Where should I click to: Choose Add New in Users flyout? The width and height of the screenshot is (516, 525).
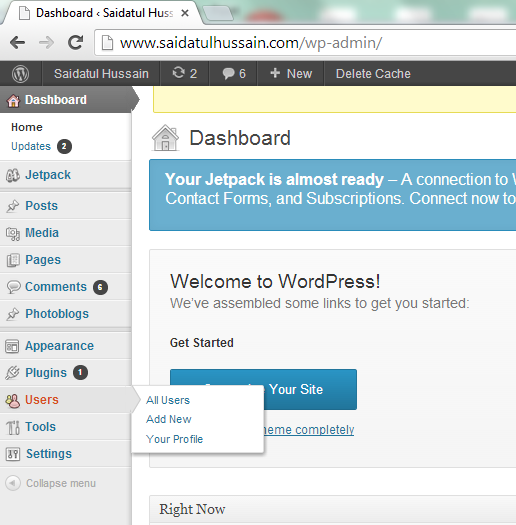coord(168,419)
